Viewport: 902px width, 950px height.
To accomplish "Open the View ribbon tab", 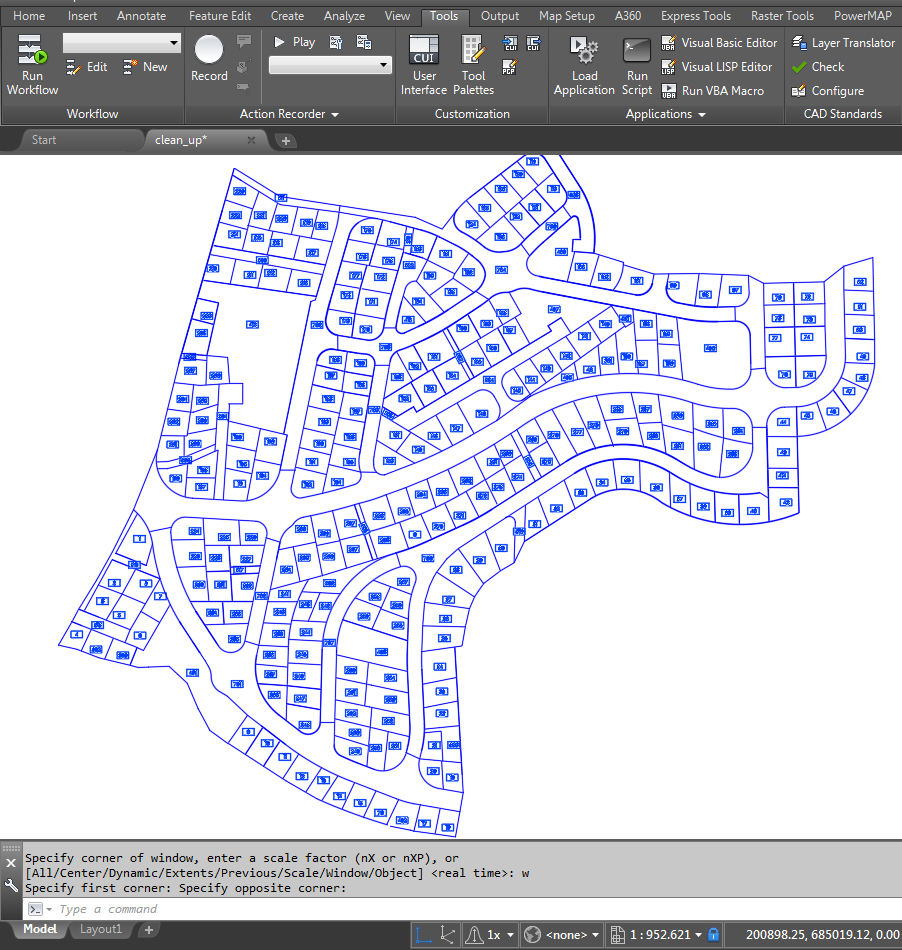I will click(x=397, y=16).
